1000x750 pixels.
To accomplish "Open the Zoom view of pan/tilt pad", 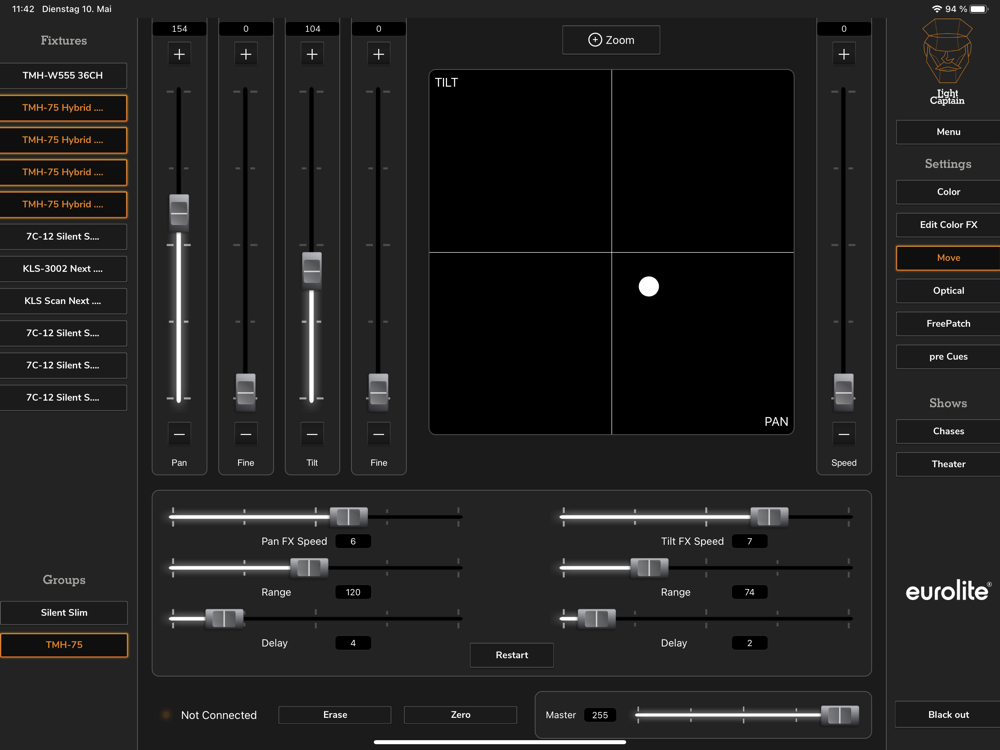I will (x=611, y=40).
